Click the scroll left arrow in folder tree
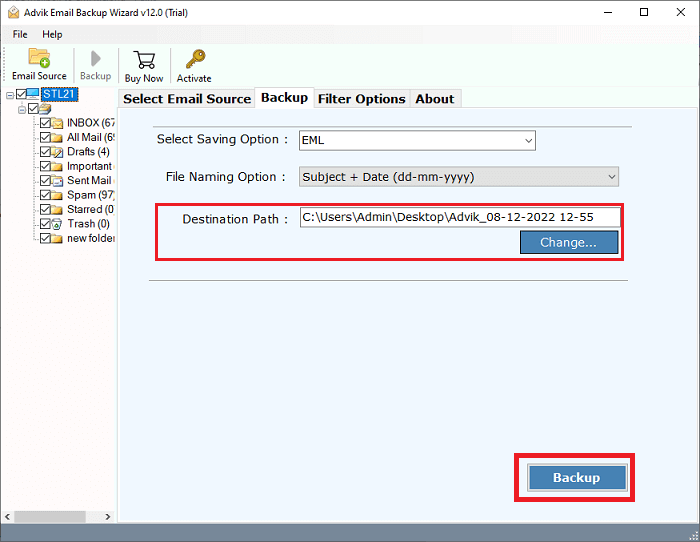This screenshot has height=542, width=700. (7, 517)
